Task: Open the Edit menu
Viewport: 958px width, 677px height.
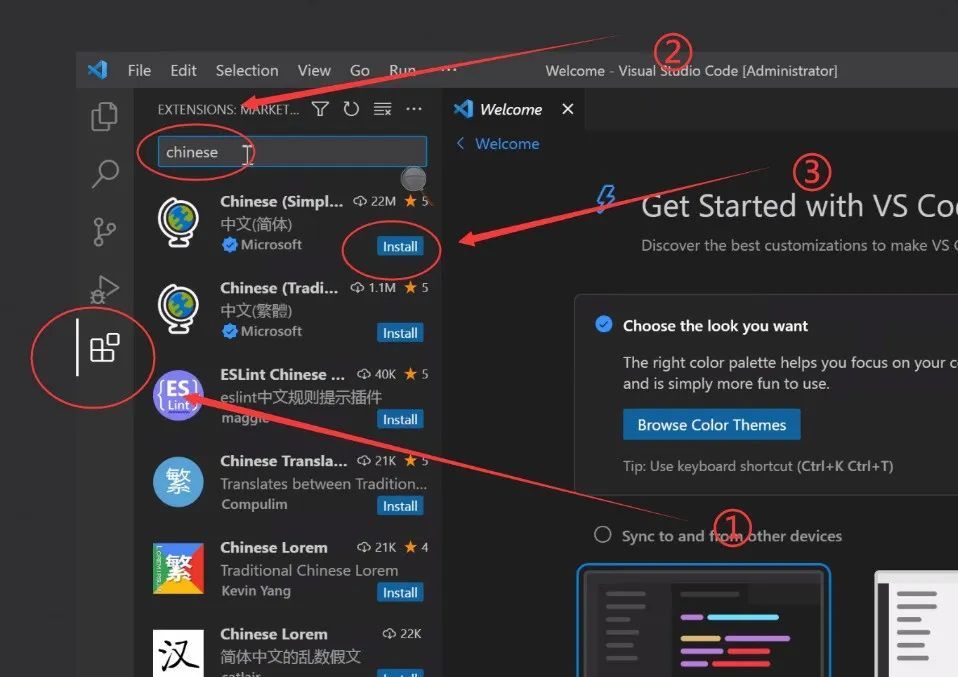Action: pyautogui.click(x=183, y=71)
